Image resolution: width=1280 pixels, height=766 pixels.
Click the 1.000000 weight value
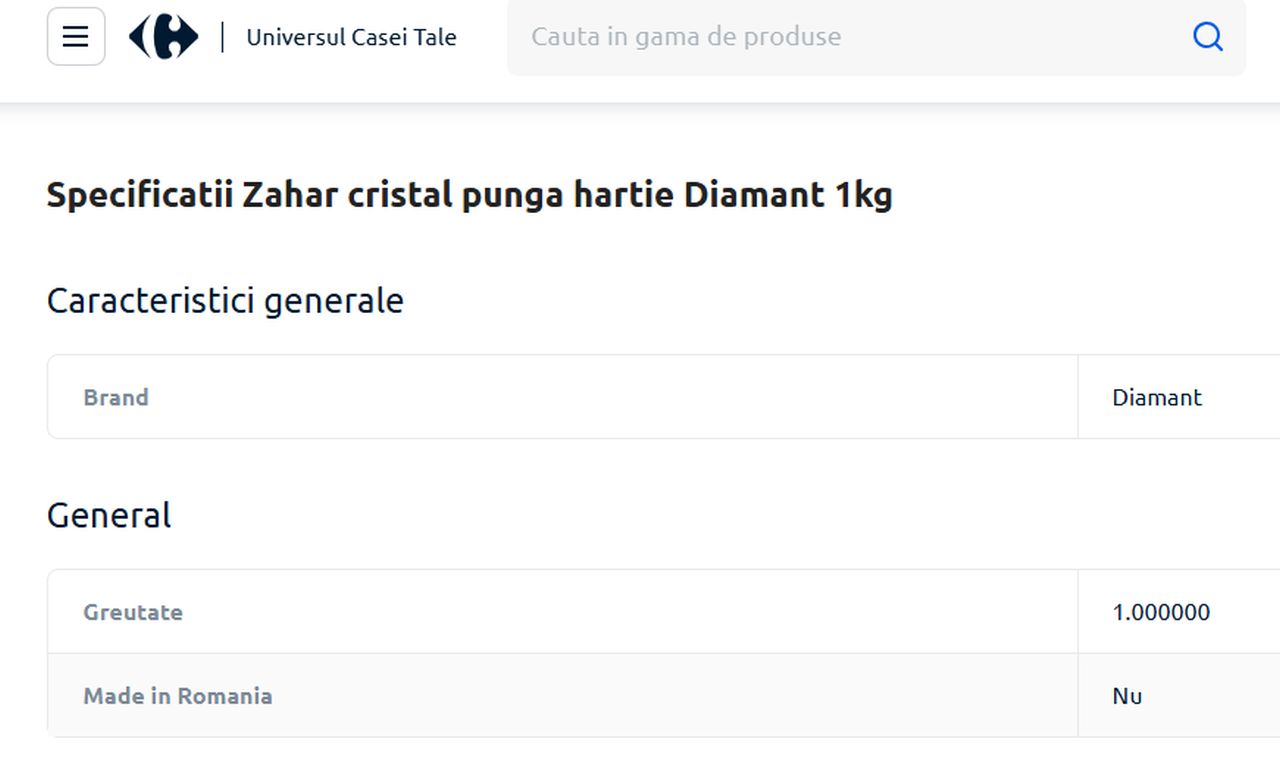point(1161,612)
